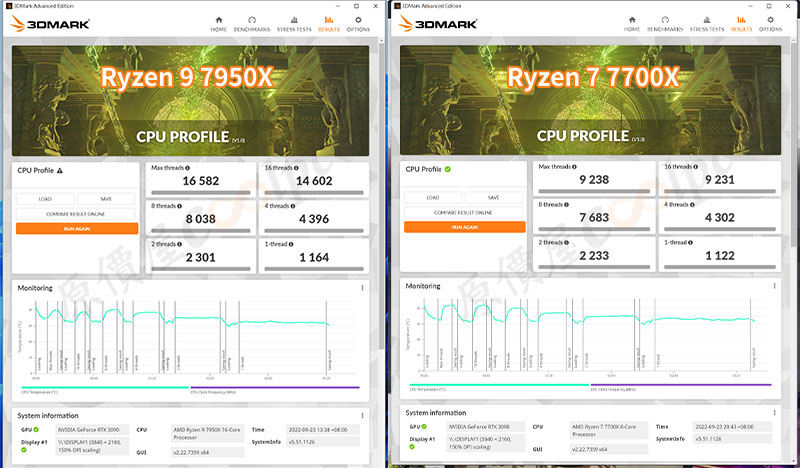This screenshot has height=468, width=800.
Task: Click info icon beside 16 threads, right window
Action: point(695,167)
